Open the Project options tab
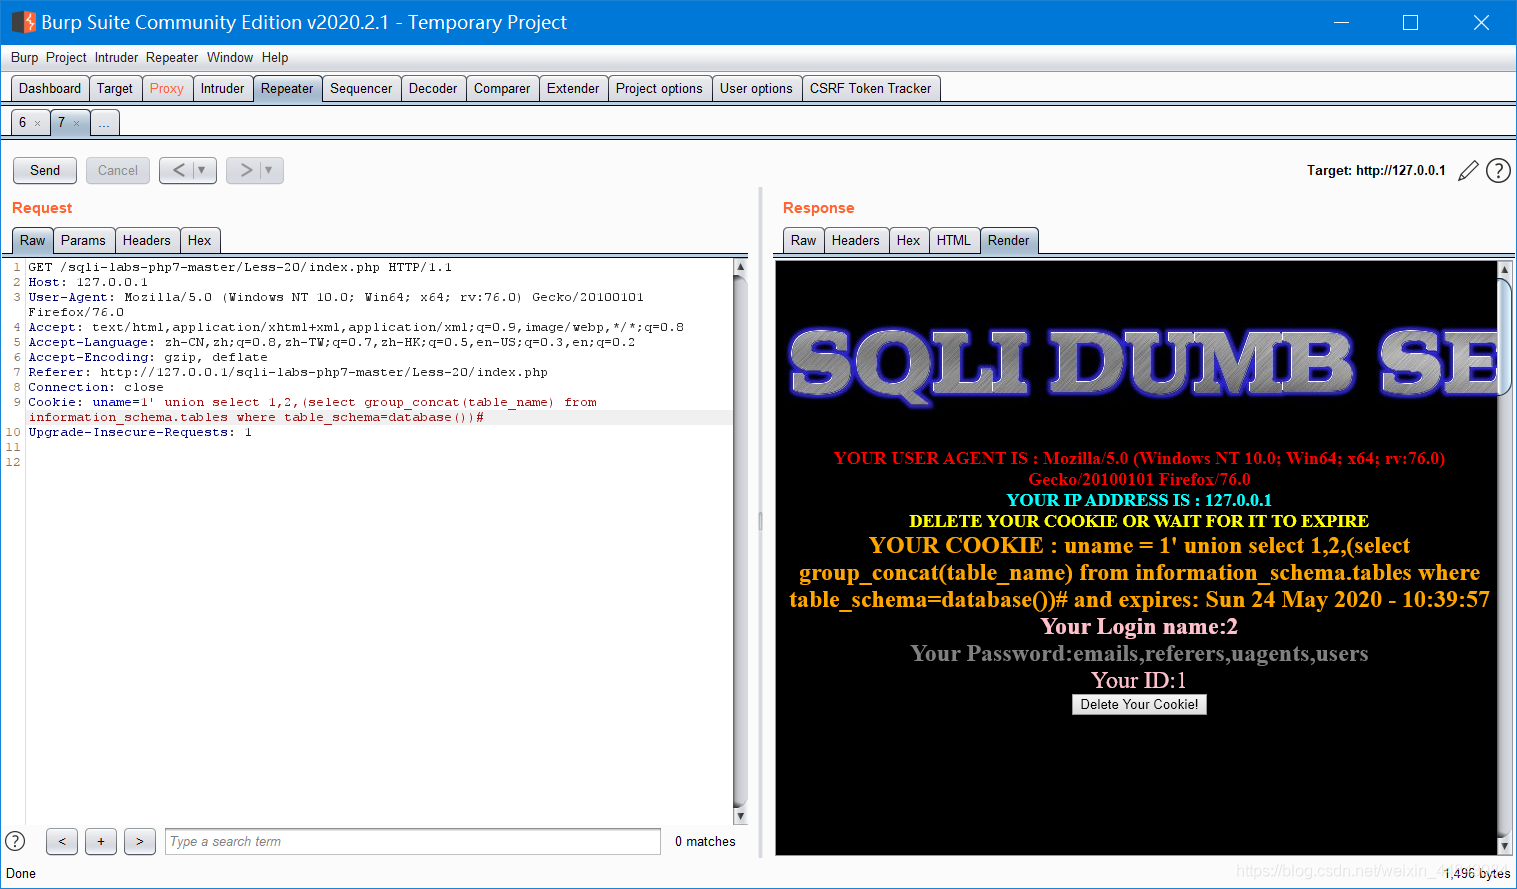The height and width of the screenshot is (889, 1517). [x=659, y=88]
